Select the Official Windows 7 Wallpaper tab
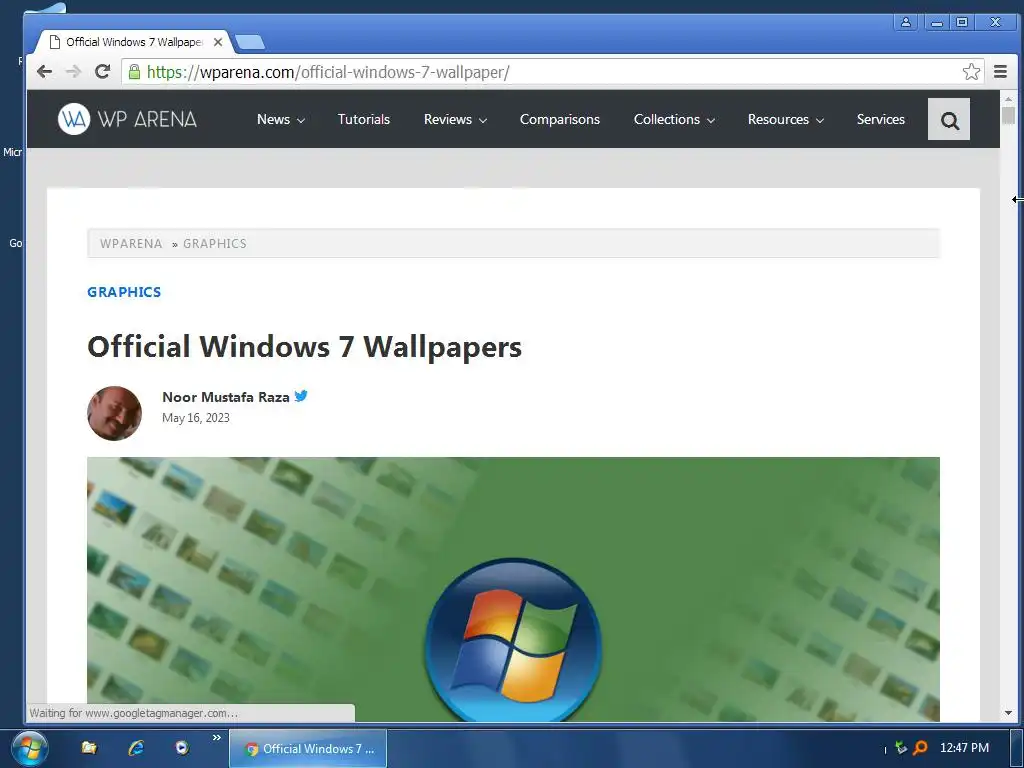 point(134,42)
